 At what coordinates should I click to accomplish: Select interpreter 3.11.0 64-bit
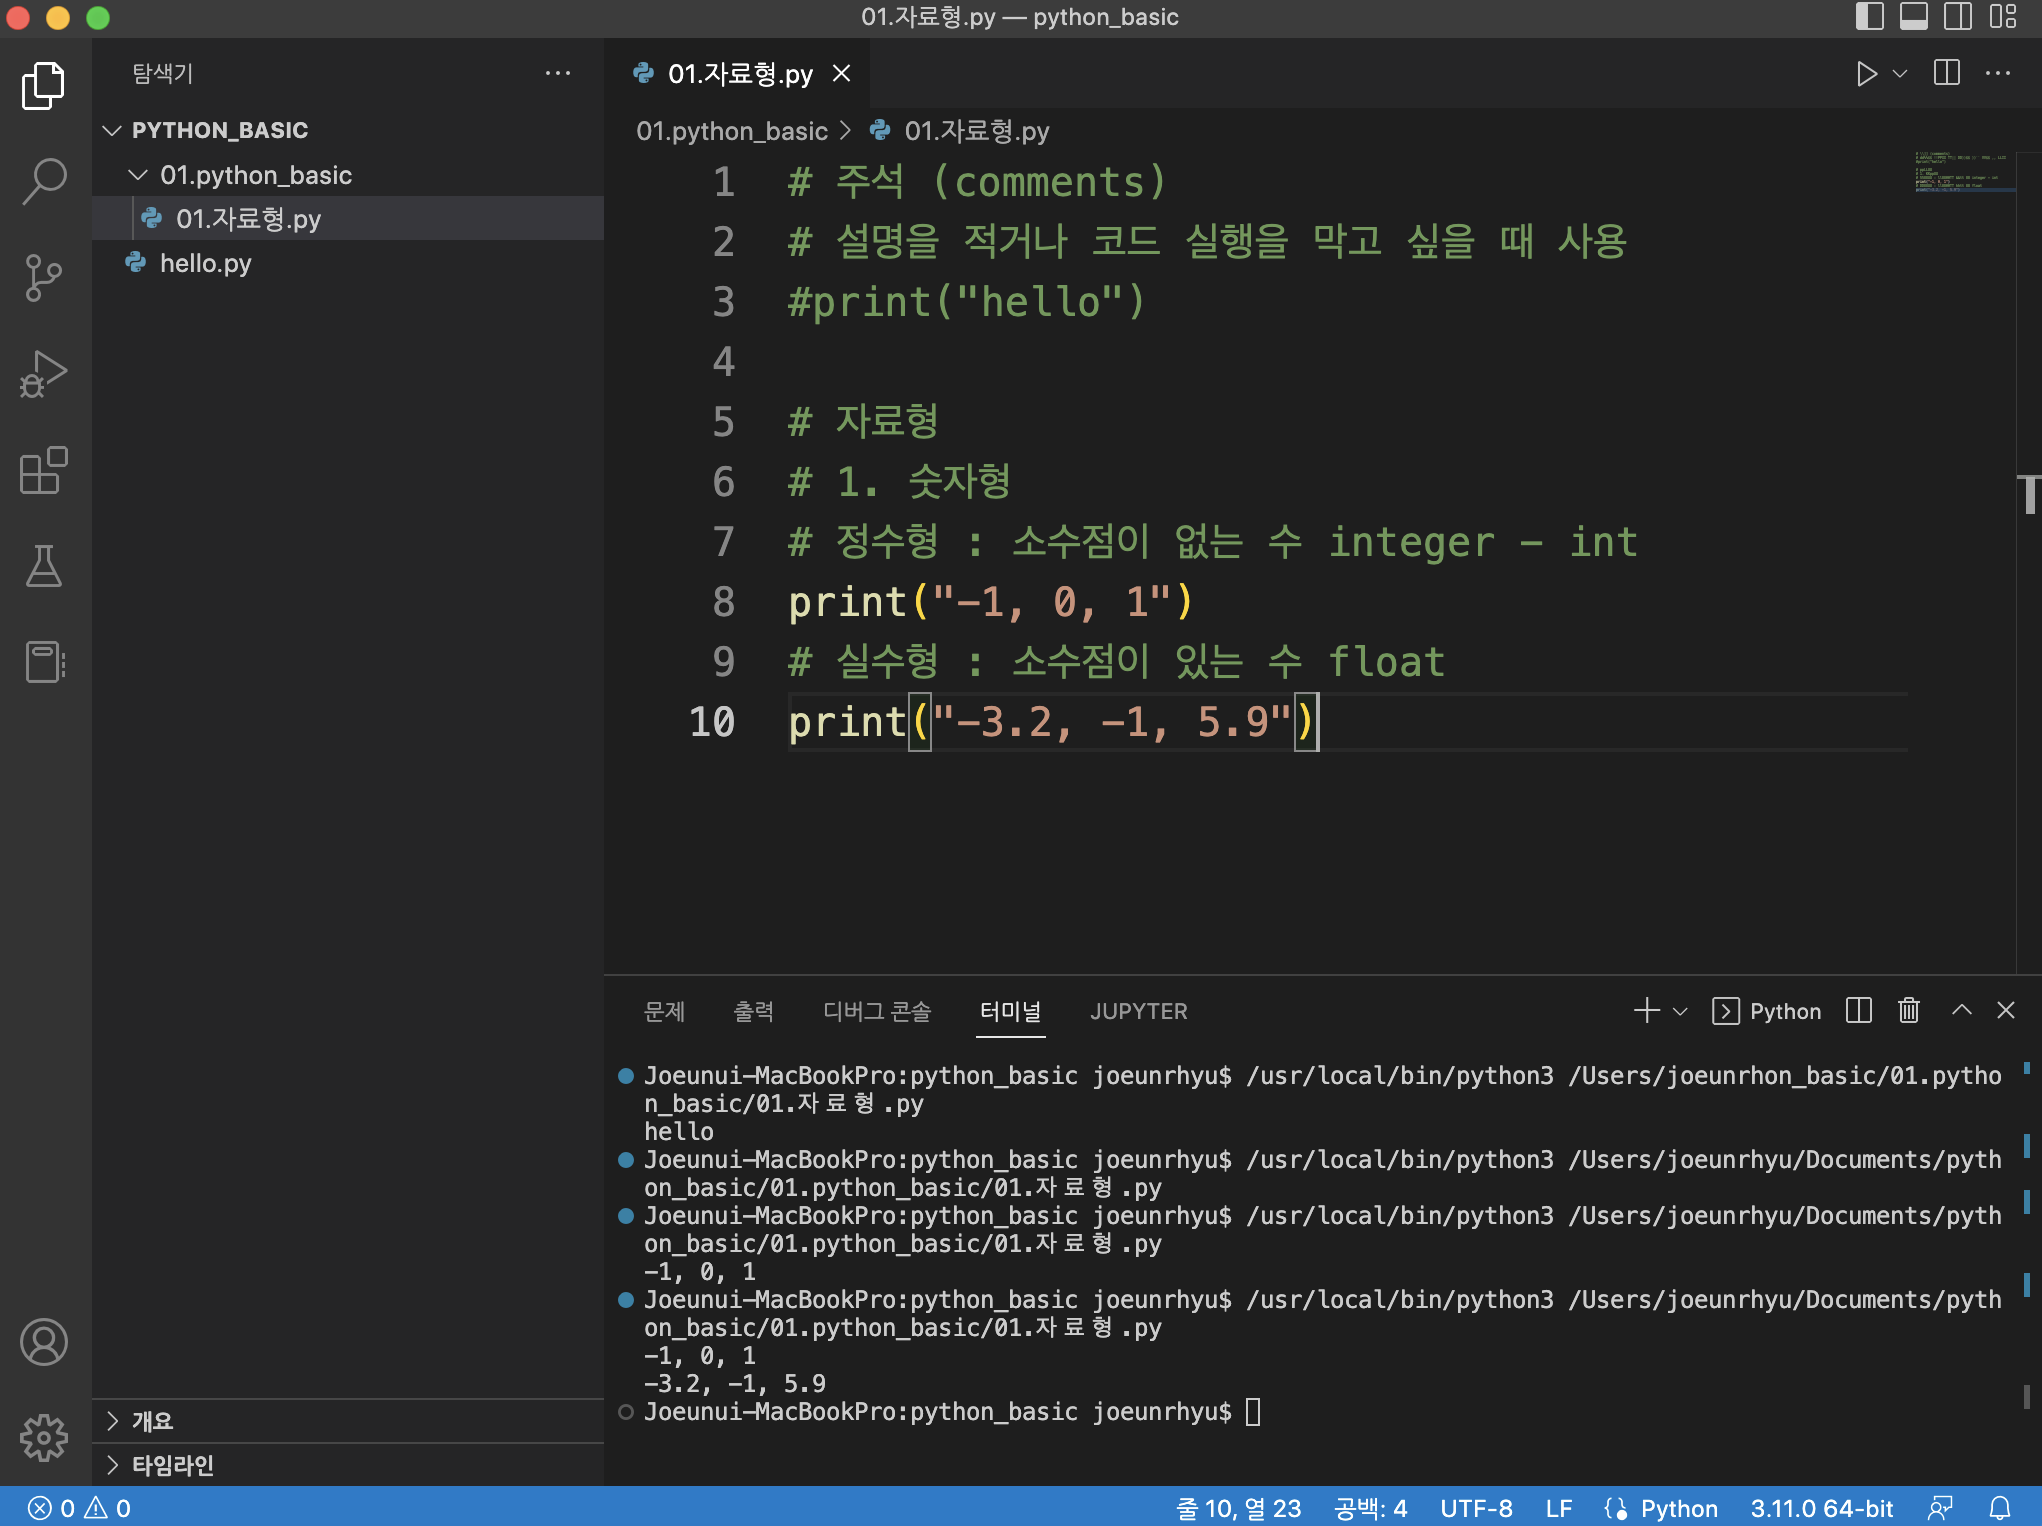(1821, 1508)
